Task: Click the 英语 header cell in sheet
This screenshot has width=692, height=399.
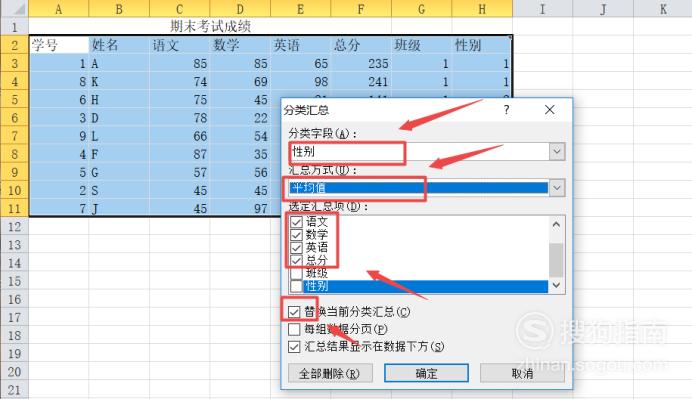Action: pyautogui.click(x=301, y=45)
